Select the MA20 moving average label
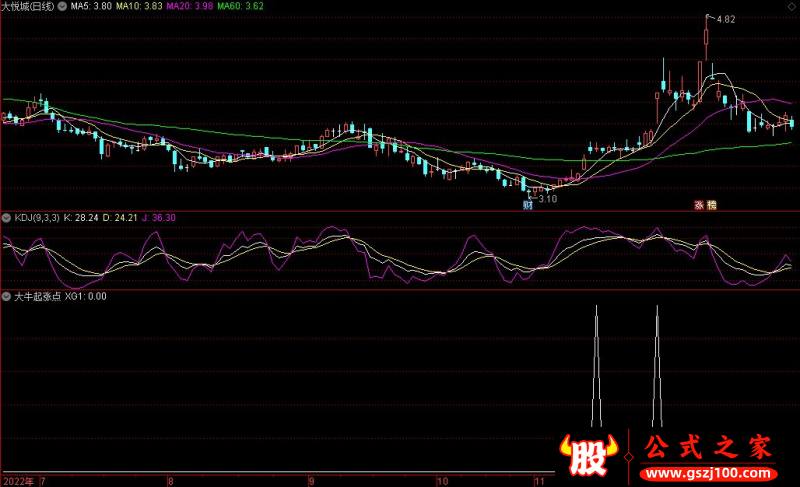The height and width of the screenshot is (487, 800). pyautogui.click(x=188, y=6)
